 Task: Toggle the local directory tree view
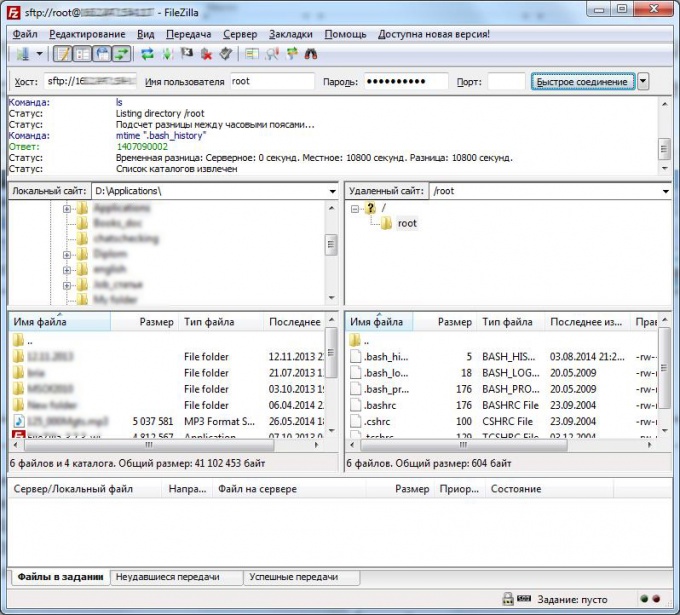tap(82, 54)
